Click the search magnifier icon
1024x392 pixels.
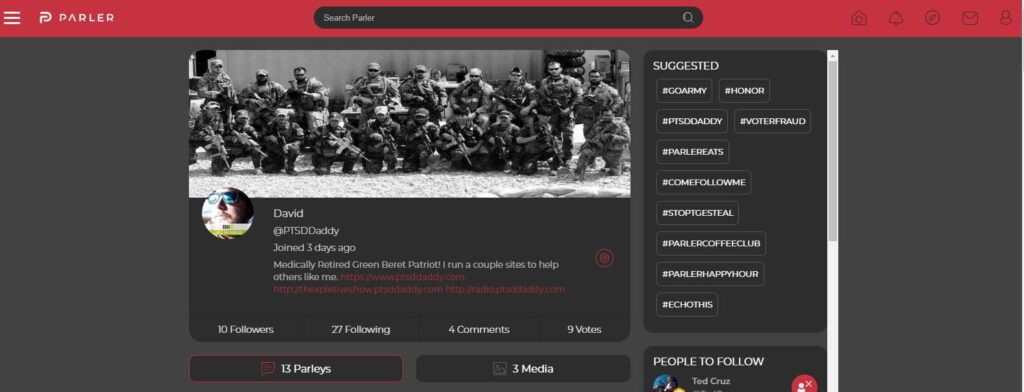coord(688,18)
